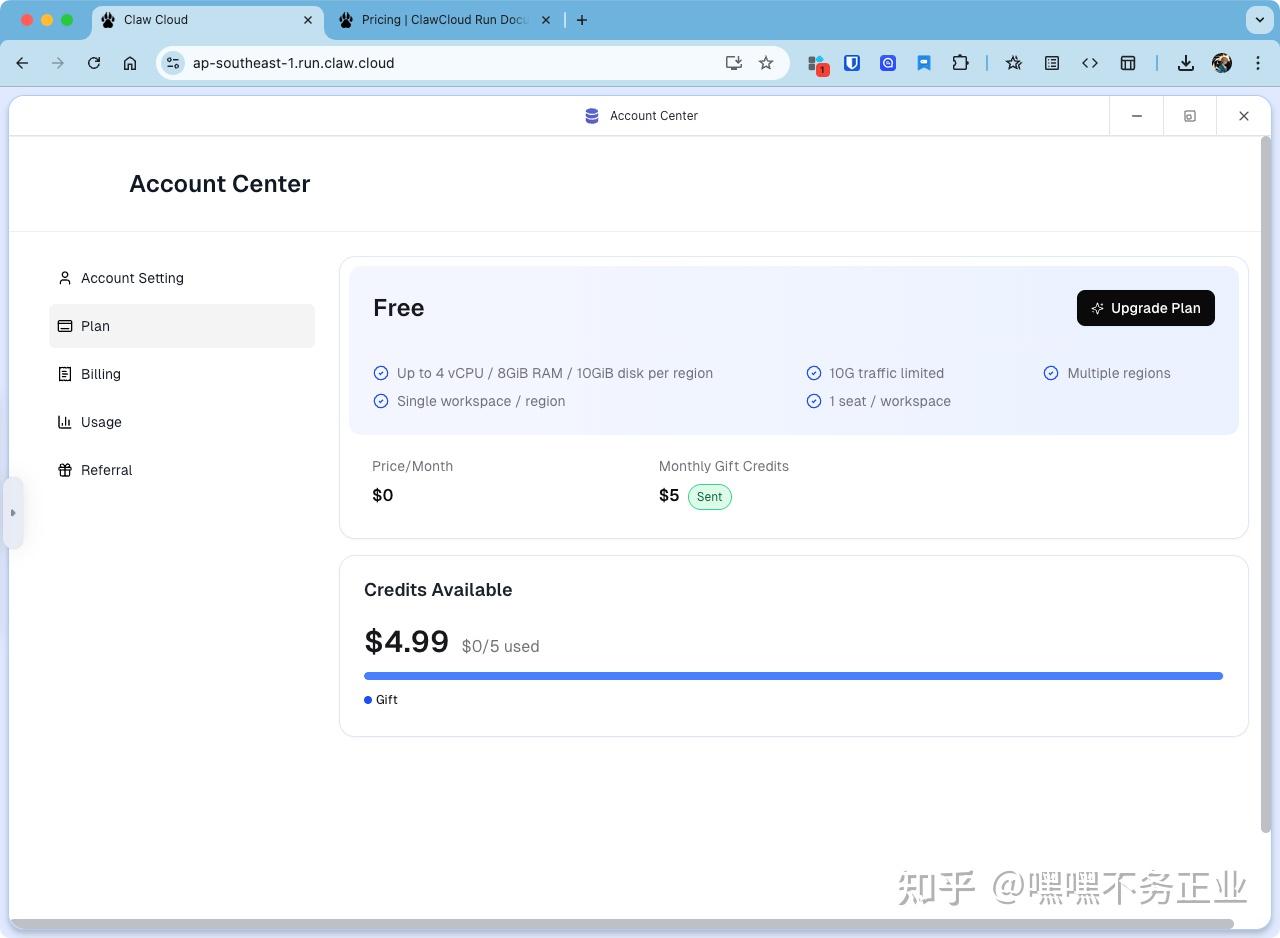This screenshot has height=938, width=1280.
Task: Open the Usage section
Action: pos(181,422)
